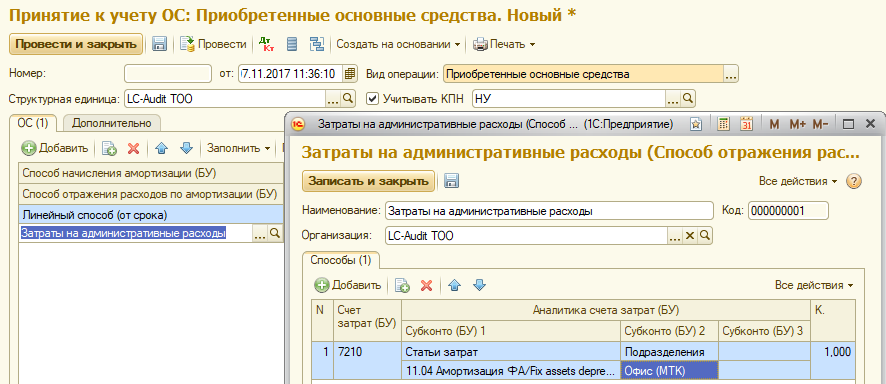Screen dimensions: 886x384
Task: Move row down arrow in Способы toolbar
Action: pos(479,285)
